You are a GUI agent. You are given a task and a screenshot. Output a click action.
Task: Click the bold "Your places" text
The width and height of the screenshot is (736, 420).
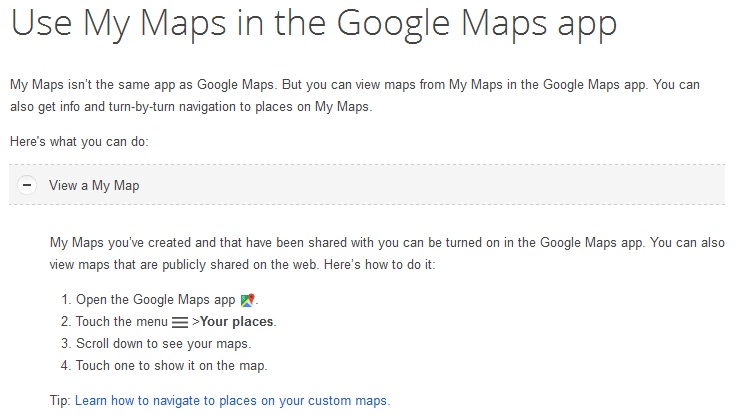point(238,321)
